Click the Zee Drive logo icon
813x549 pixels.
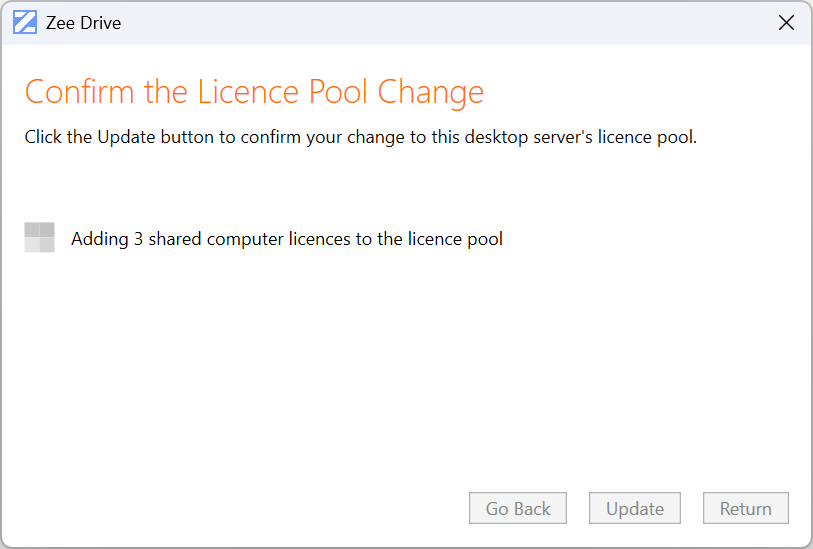coord(25,23)
